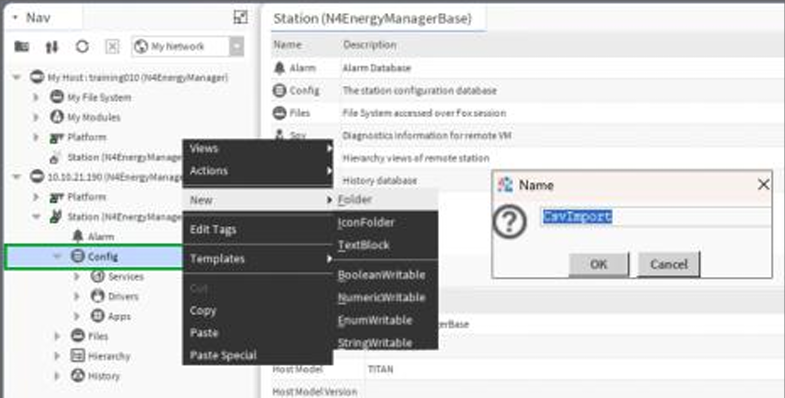Select StringWritable in New submenu
785x398 pixels.
click(x=385, y=342)
